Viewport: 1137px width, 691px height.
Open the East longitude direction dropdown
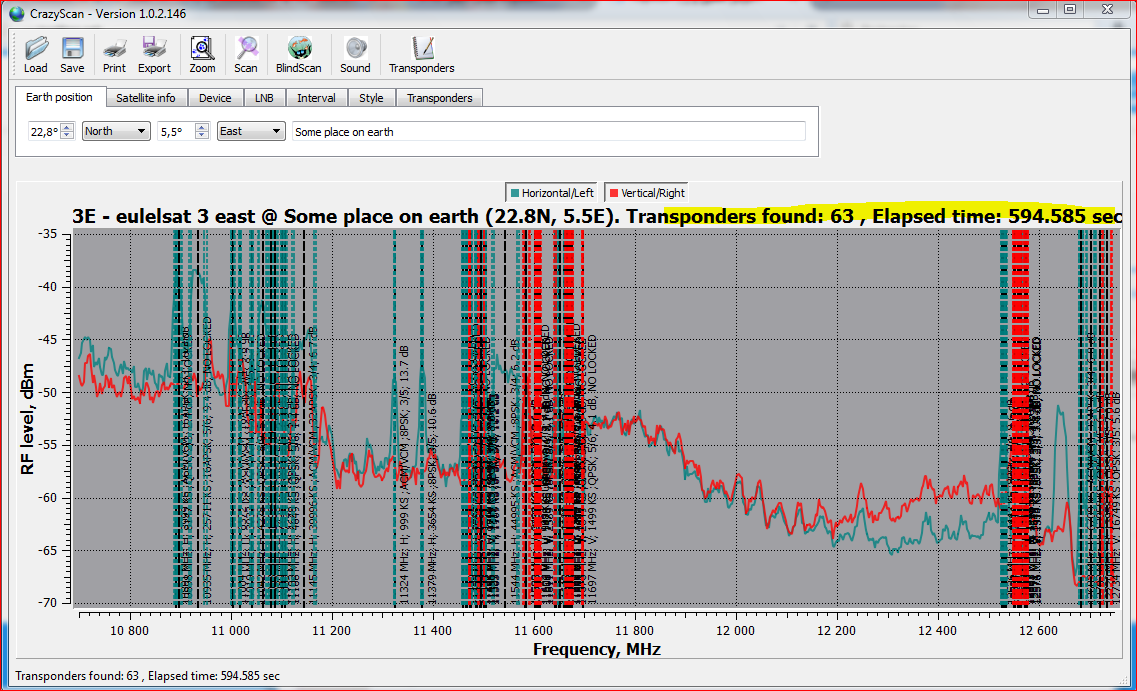pyautogui.click(x=250, y=131)
